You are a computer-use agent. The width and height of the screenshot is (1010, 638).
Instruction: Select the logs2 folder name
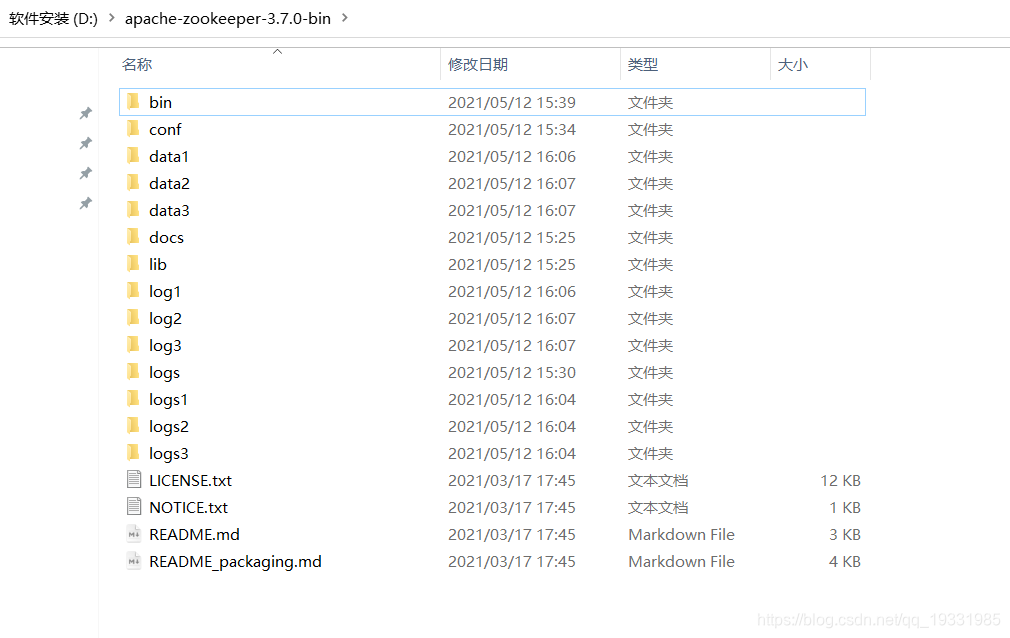coord(169,427)
